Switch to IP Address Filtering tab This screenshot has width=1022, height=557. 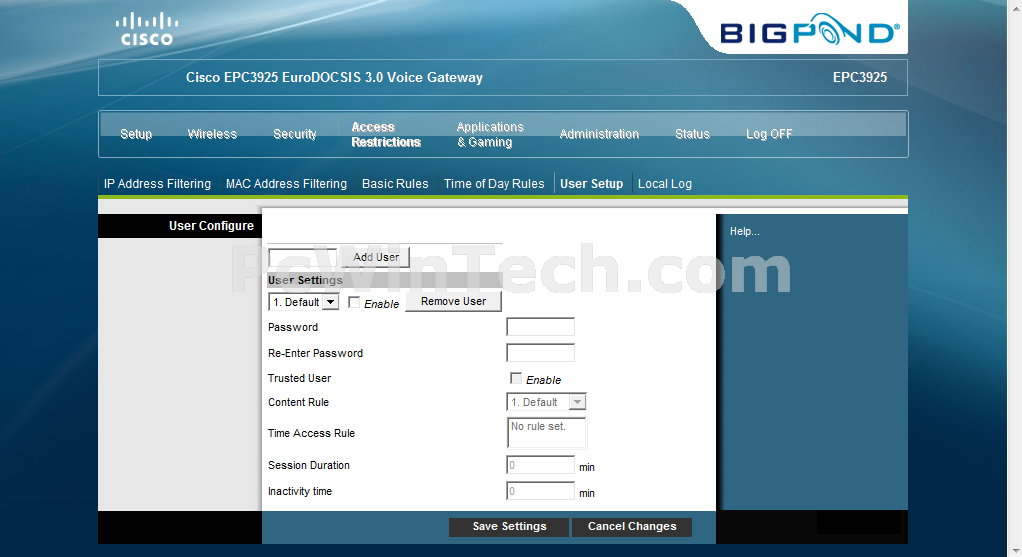[x=157, y=184]
